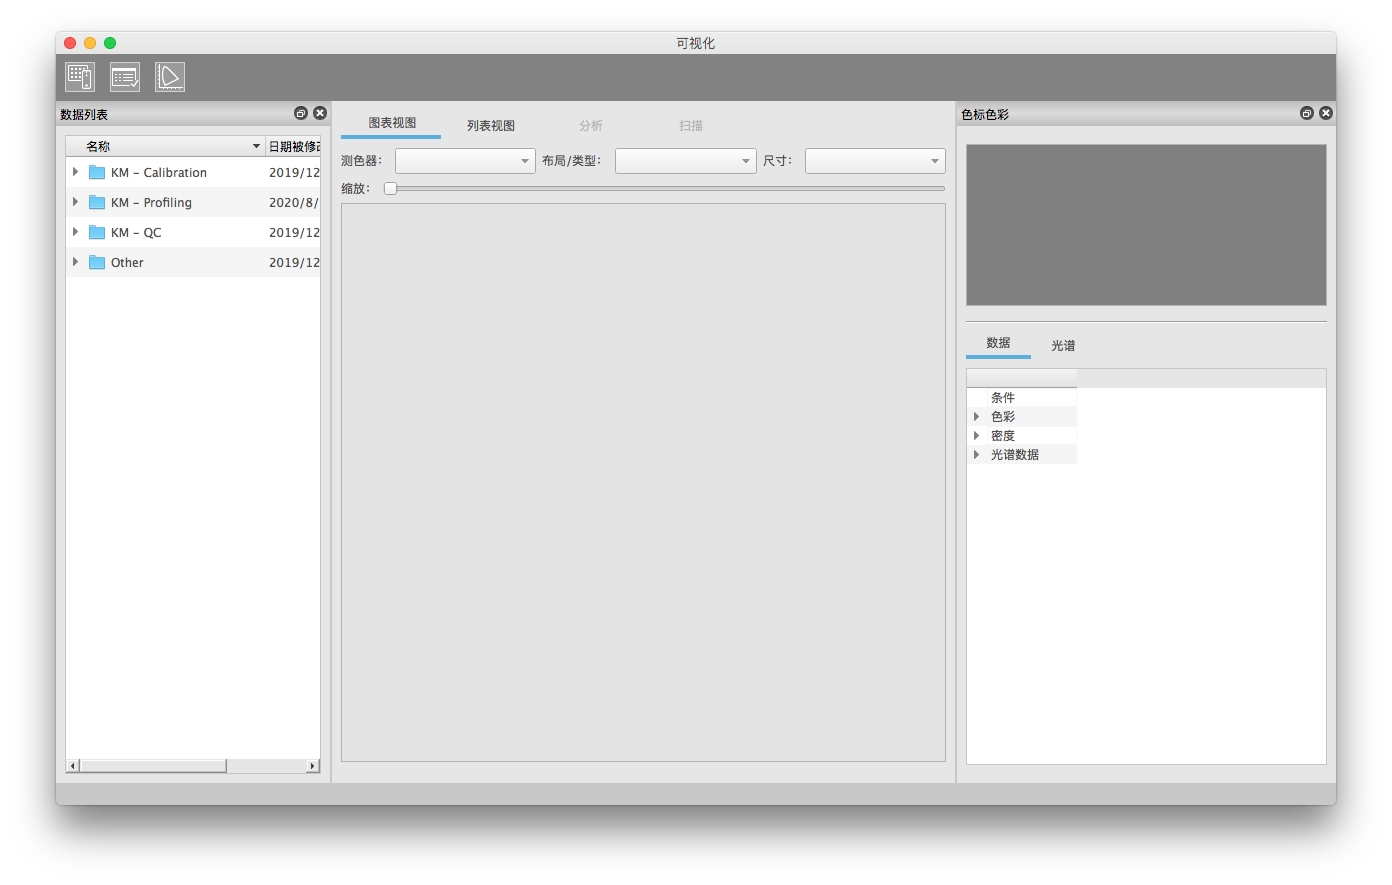
Task: Close the 数据列表 panel
Action: [320, 113]
